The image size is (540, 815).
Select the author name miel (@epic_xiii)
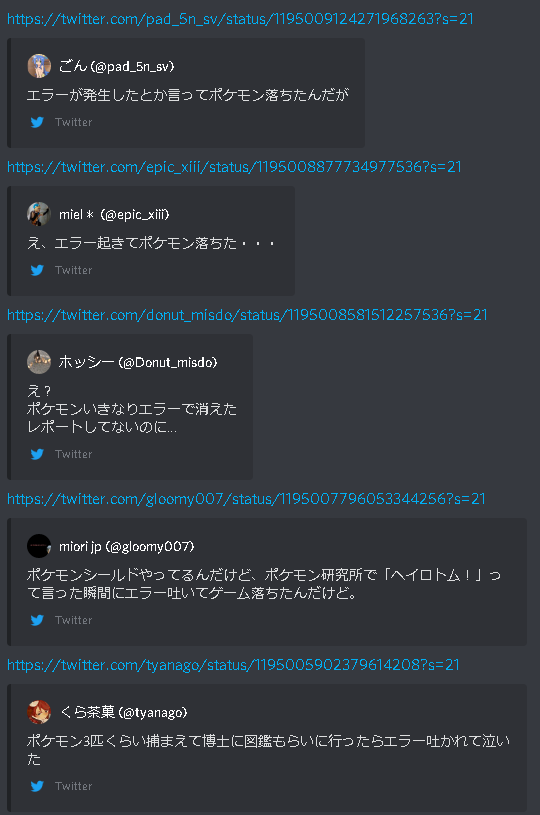(x=114, y=215)
